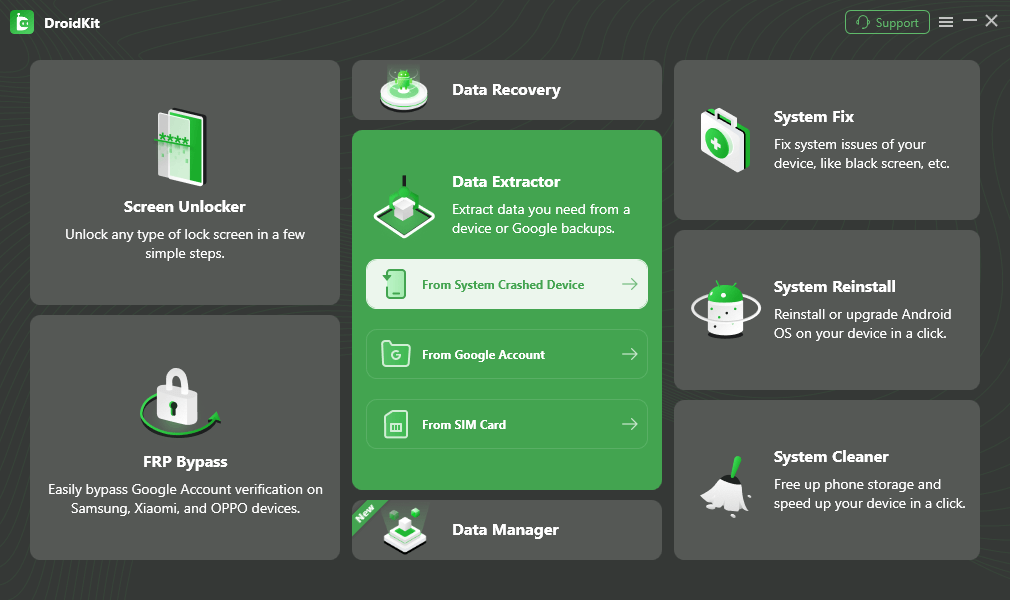Open the Data Recovery title
1010x600 pixels.
pyautogui.click(x=506, y=90)
